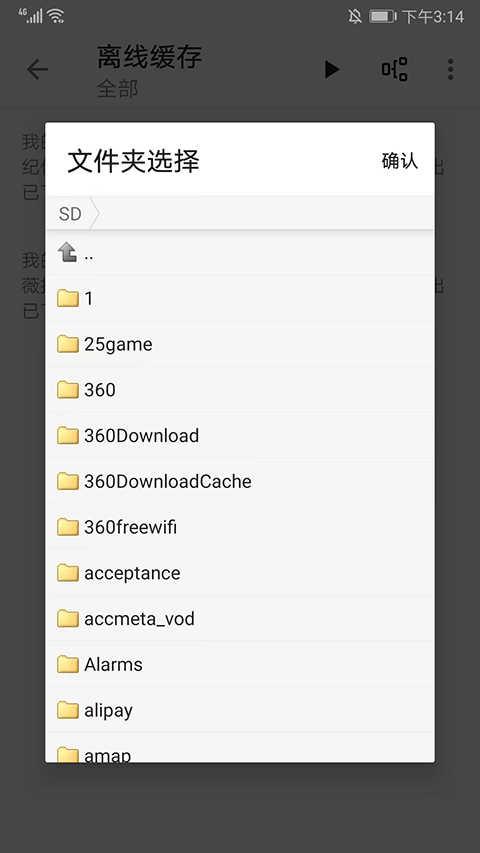The width and height of the screenshot is (480, 853).
Task: Tap the up-level parent folder arrow
Action: (67, 252)
